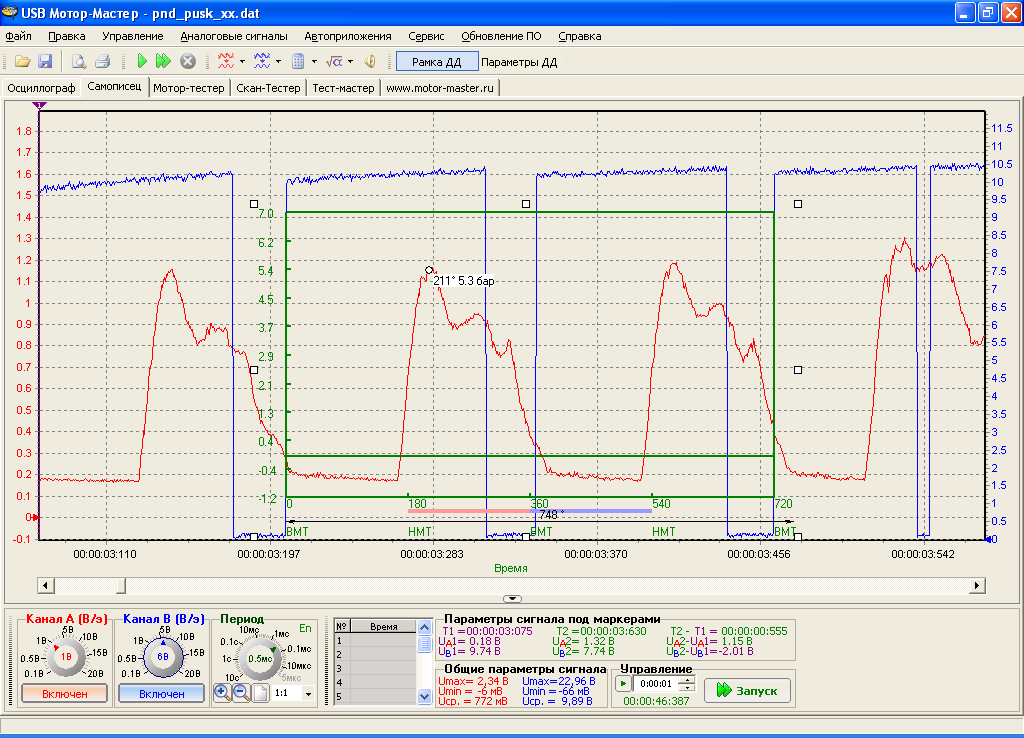
Task: Click the Канал A voltage range knob
Action: (x=65, y=656)
